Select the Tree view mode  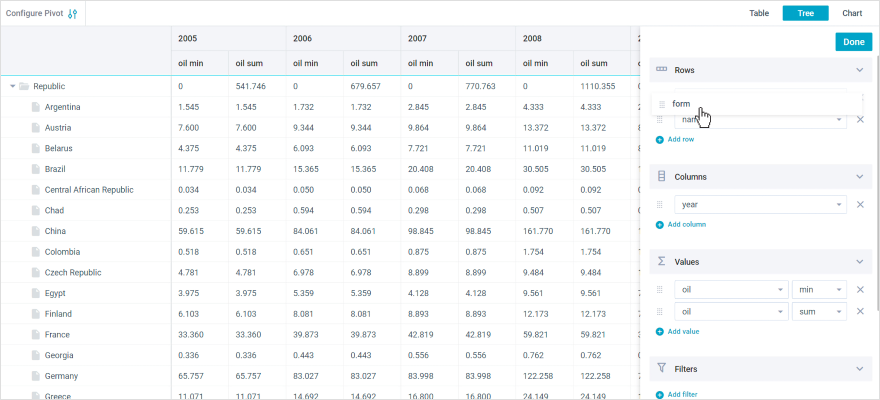coord(805,14)
